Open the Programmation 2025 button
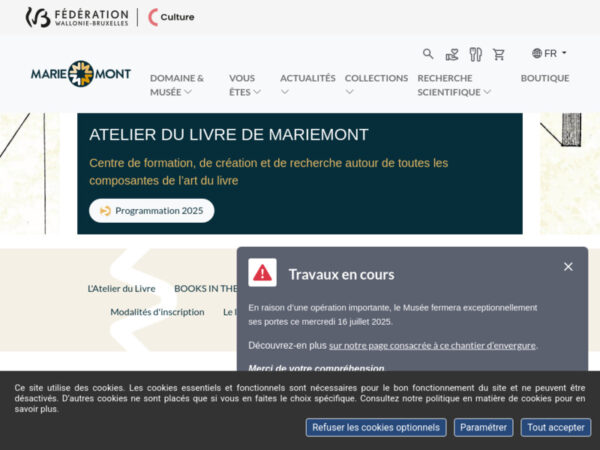This screenshot has height=450, width=600. (152, 210)
